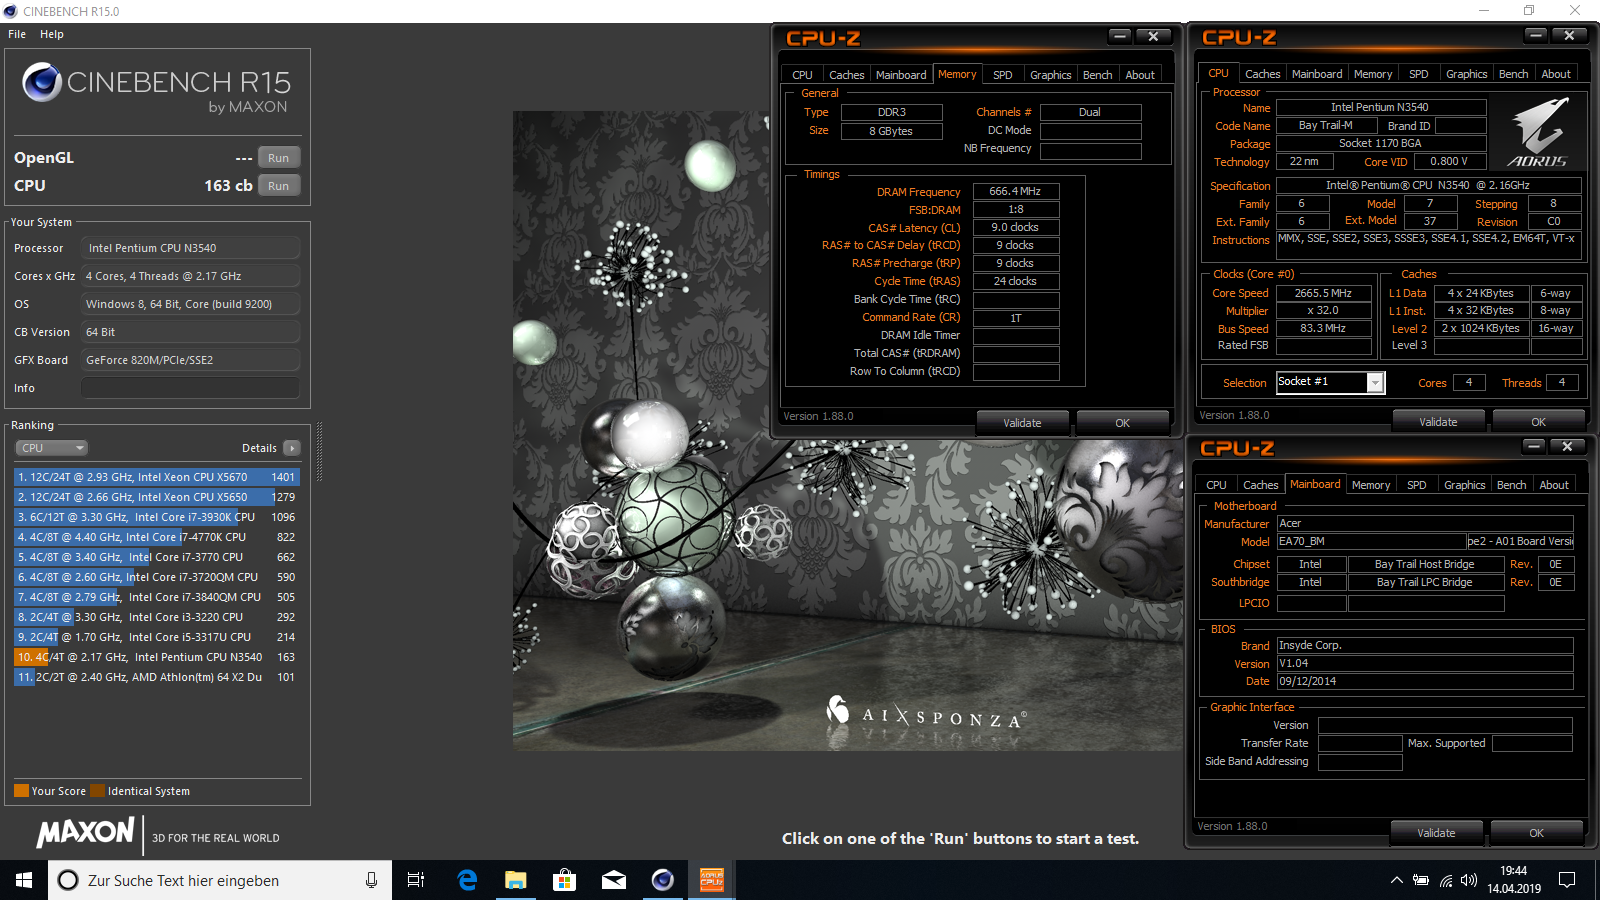
Task: Open Bench tab in CPU-Z CPU window
Action: [x=1514, y=74]
